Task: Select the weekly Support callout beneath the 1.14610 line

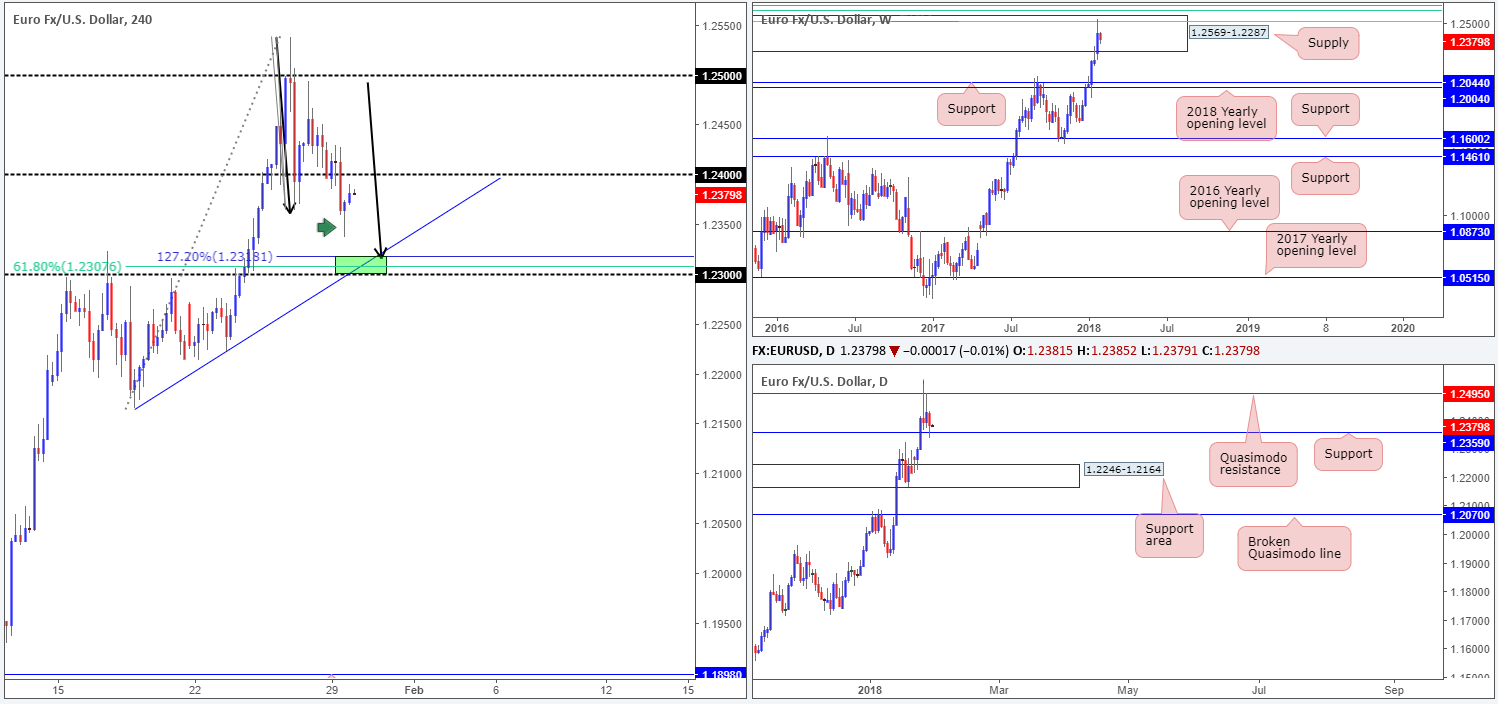Action: (1326, 178)
